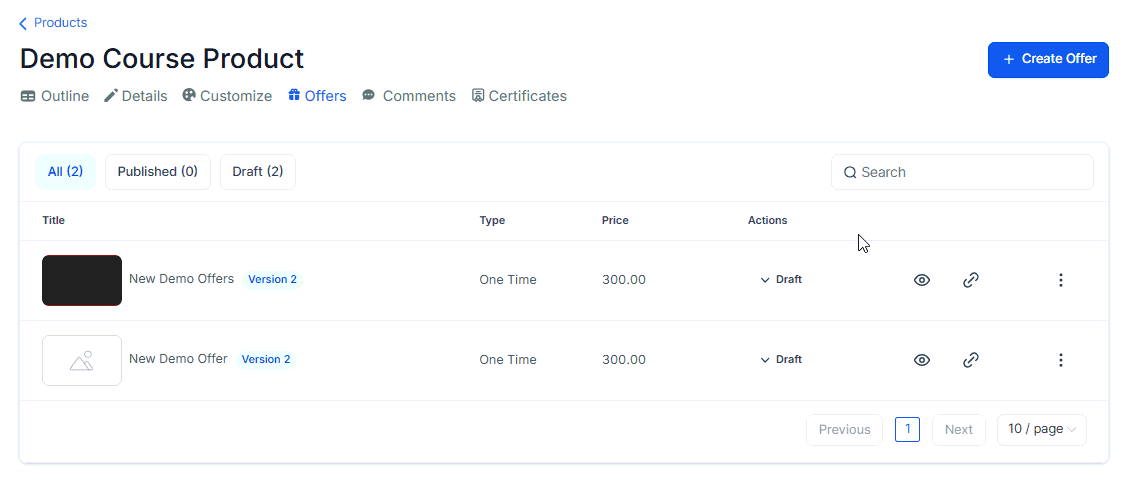Open the 10 / page size dropdown

pos(1041,429)
